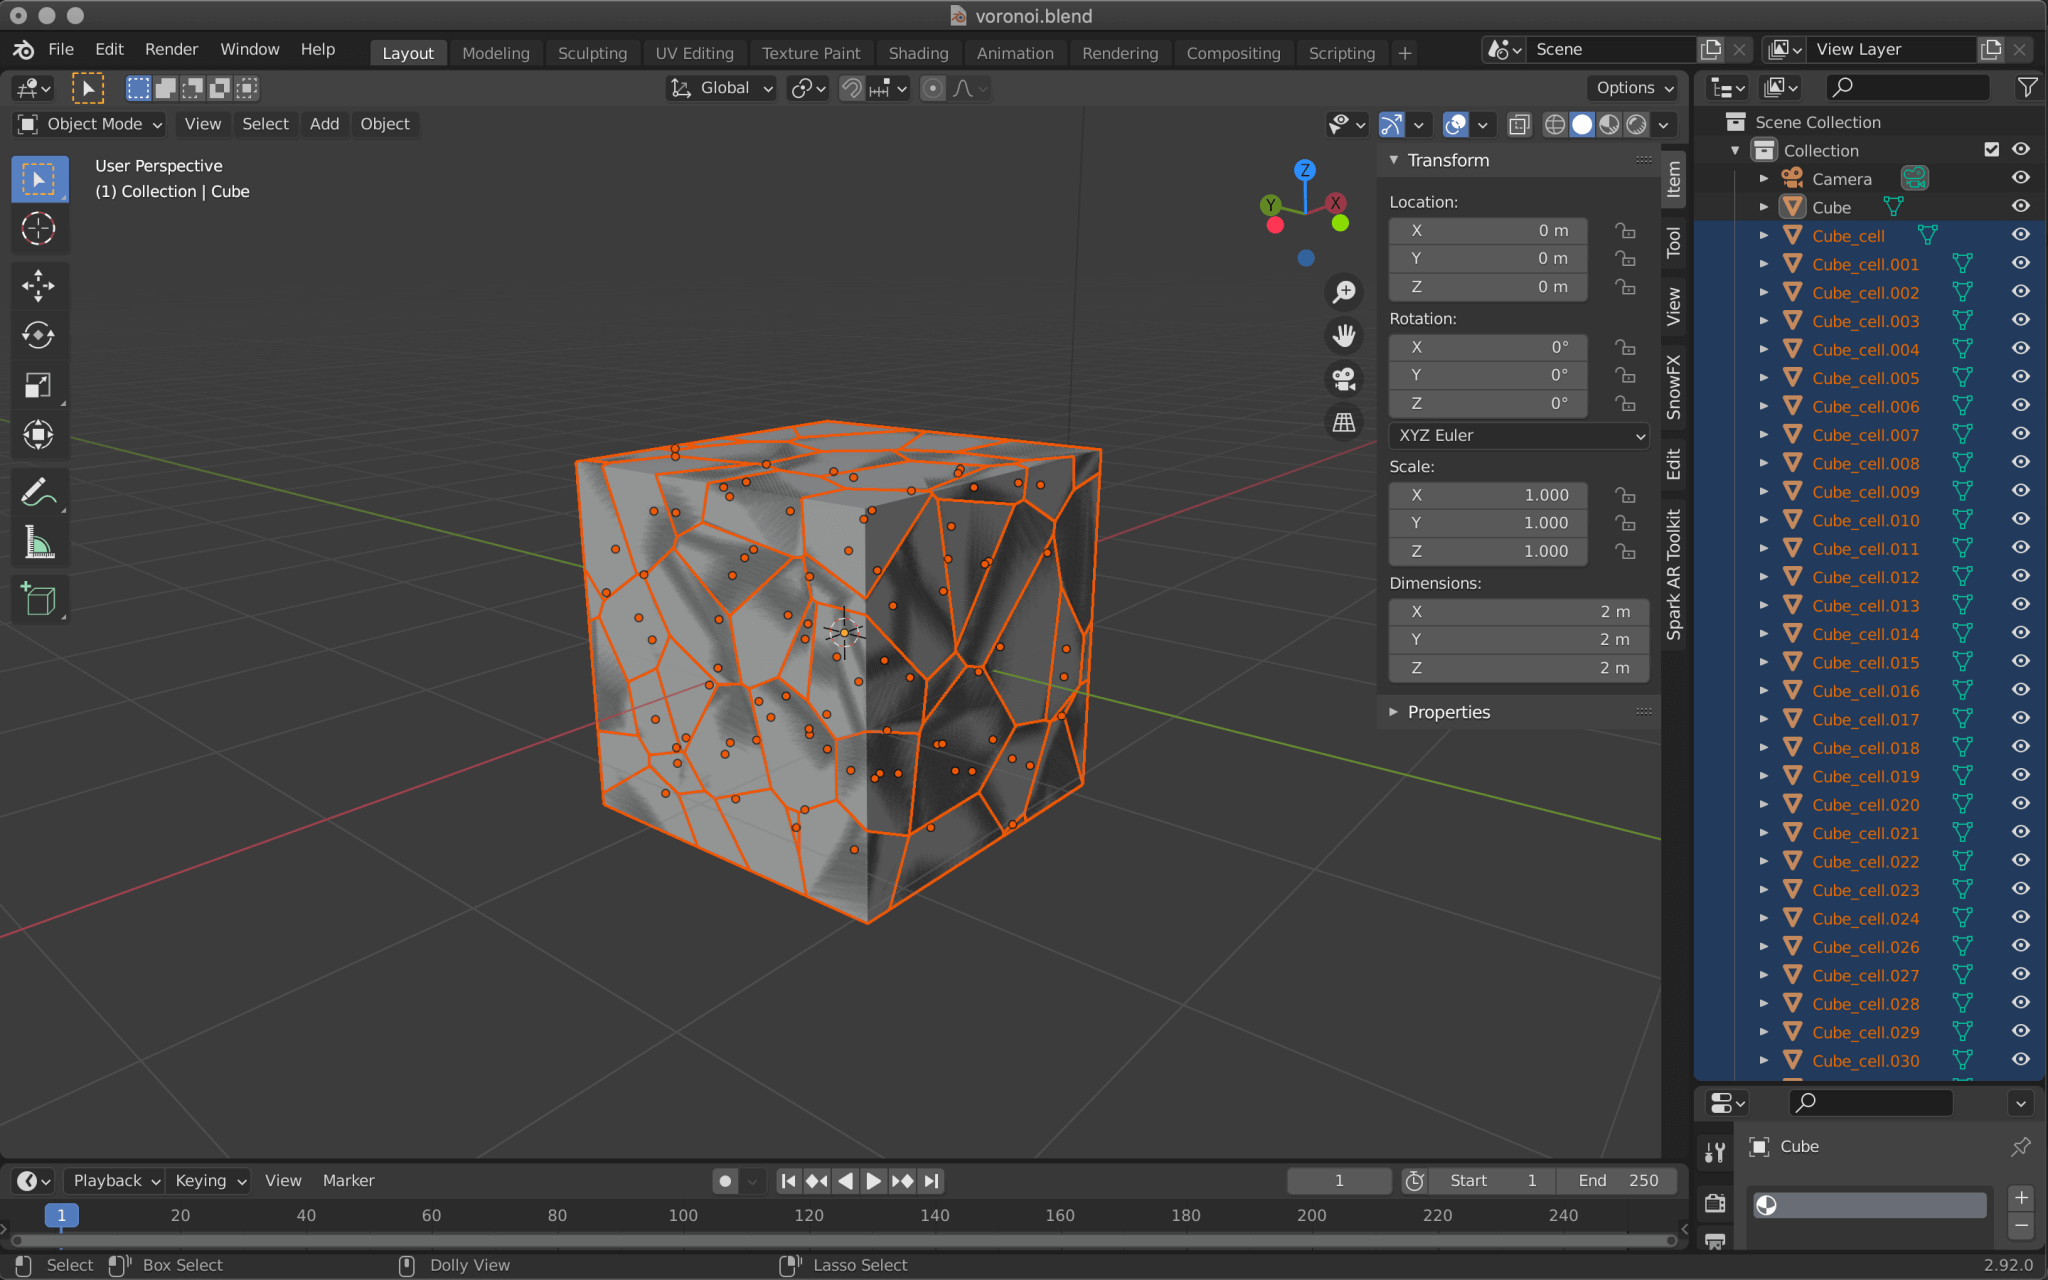The height and width of the screenshot is (1280, 2048).
Task: Select the Measure tool
Action: (x=39, y=542)
